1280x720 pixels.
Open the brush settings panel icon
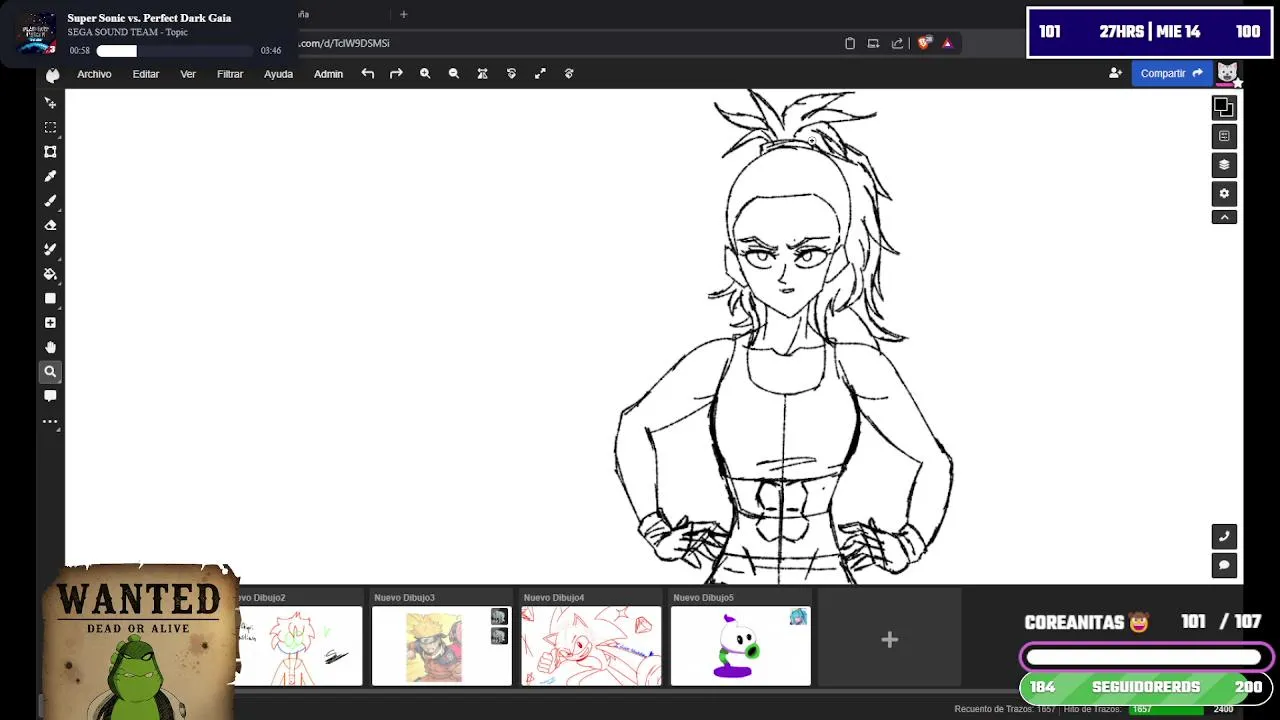pos(1224,136)
